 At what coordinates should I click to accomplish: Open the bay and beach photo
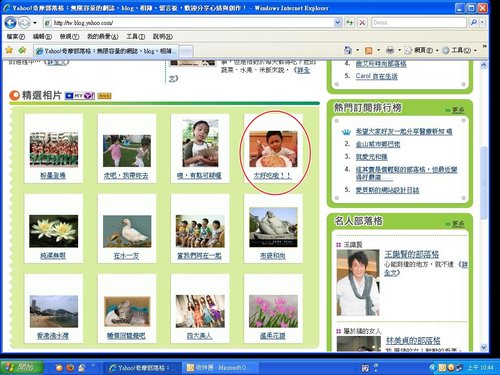coord(54,311)
